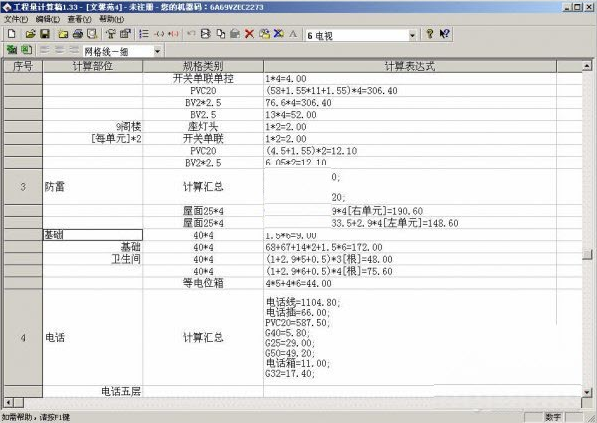Click the What's This arrow help icon
This screenshot has width=597, height=423.
point(444,34)
